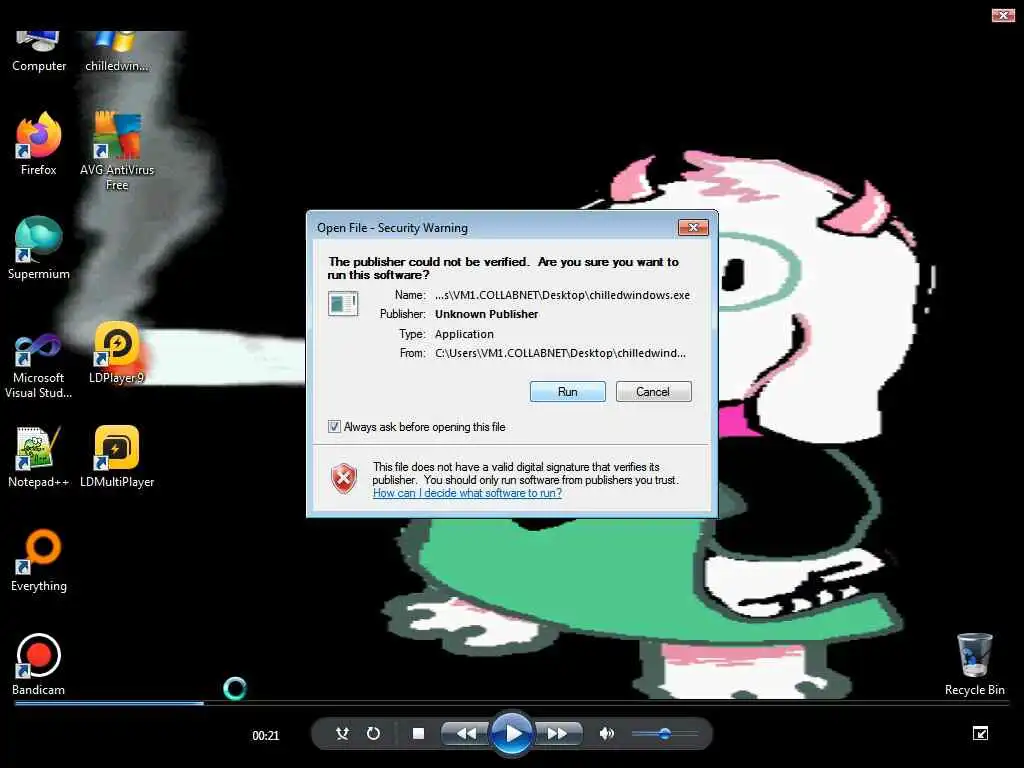Click the application file icon in the dialog
This screenshot has height=768, width=1024.
(343, 304)
